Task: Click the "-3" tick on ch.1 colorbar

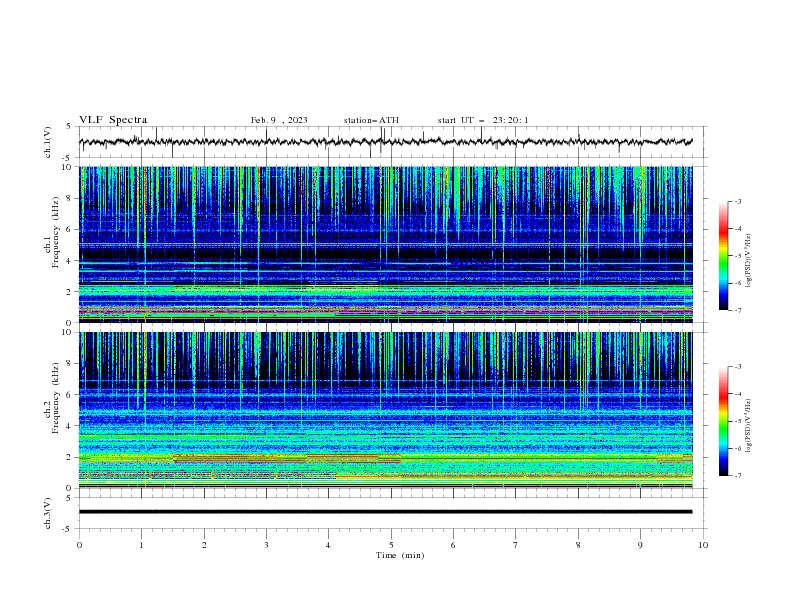Action: click(x=737, y=201)
